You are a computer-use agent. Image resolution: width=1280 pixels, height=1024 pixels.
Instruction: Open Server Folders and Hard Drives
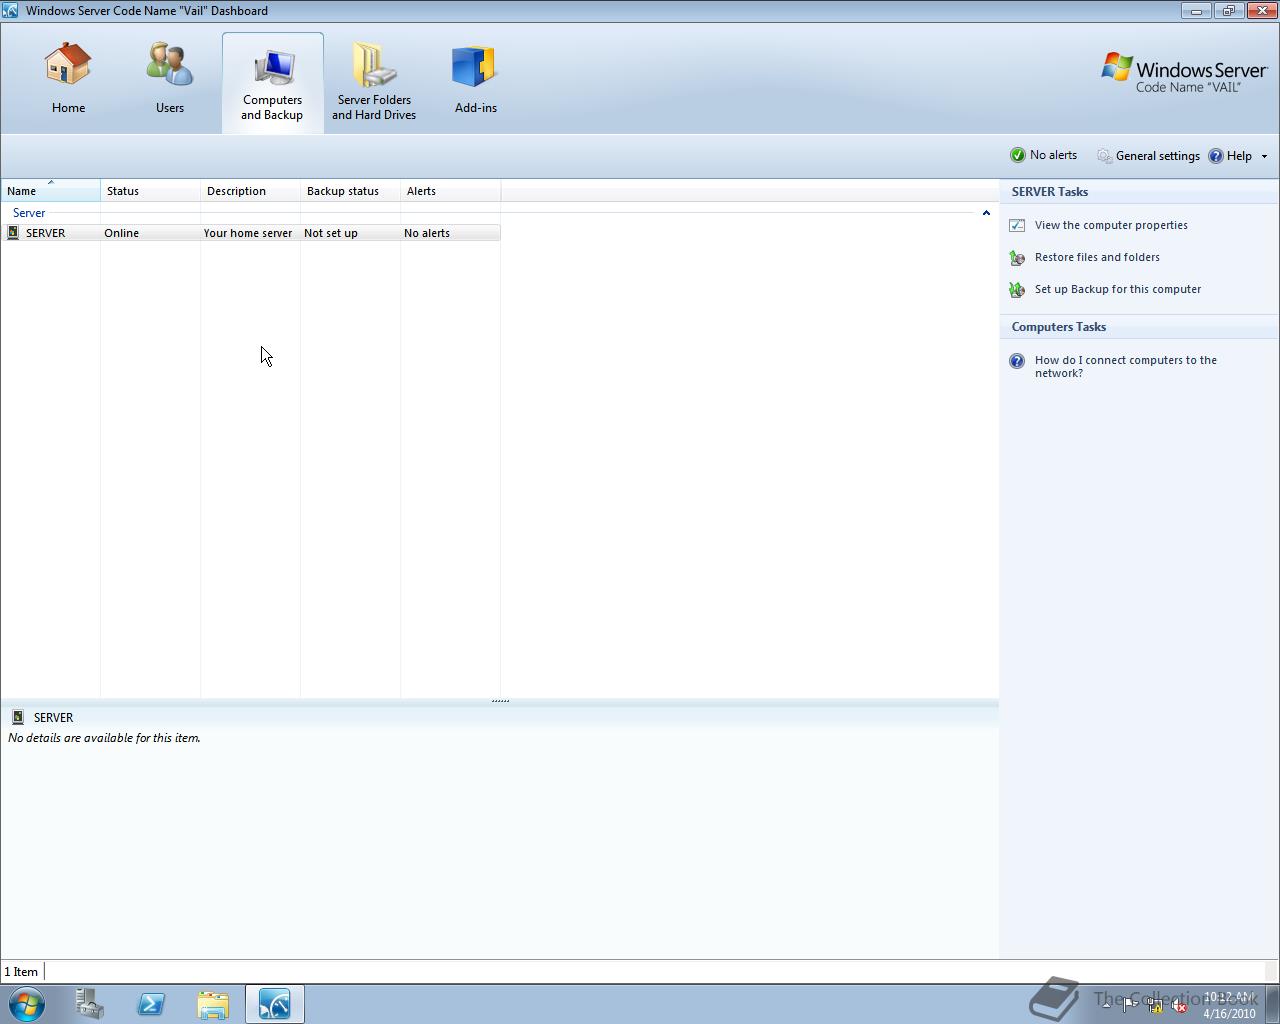[374, 82]
